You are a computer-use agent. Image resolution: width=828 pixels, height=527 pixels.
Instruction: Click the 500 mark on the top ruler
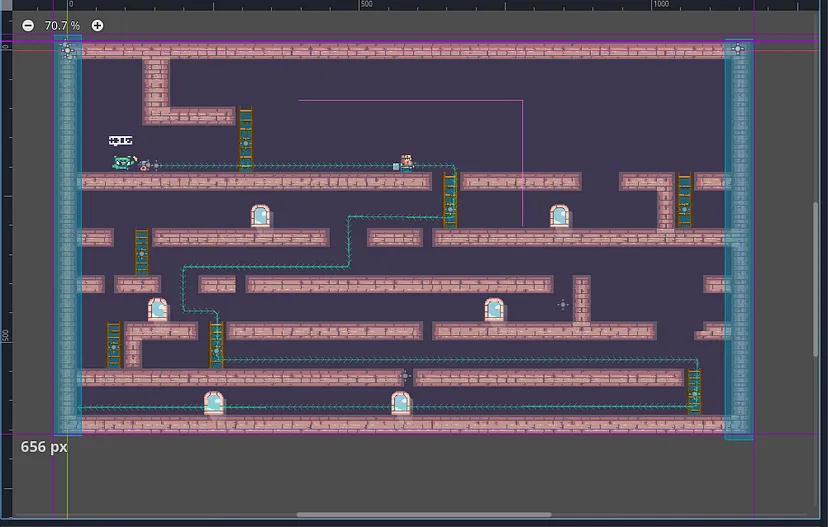366,4
